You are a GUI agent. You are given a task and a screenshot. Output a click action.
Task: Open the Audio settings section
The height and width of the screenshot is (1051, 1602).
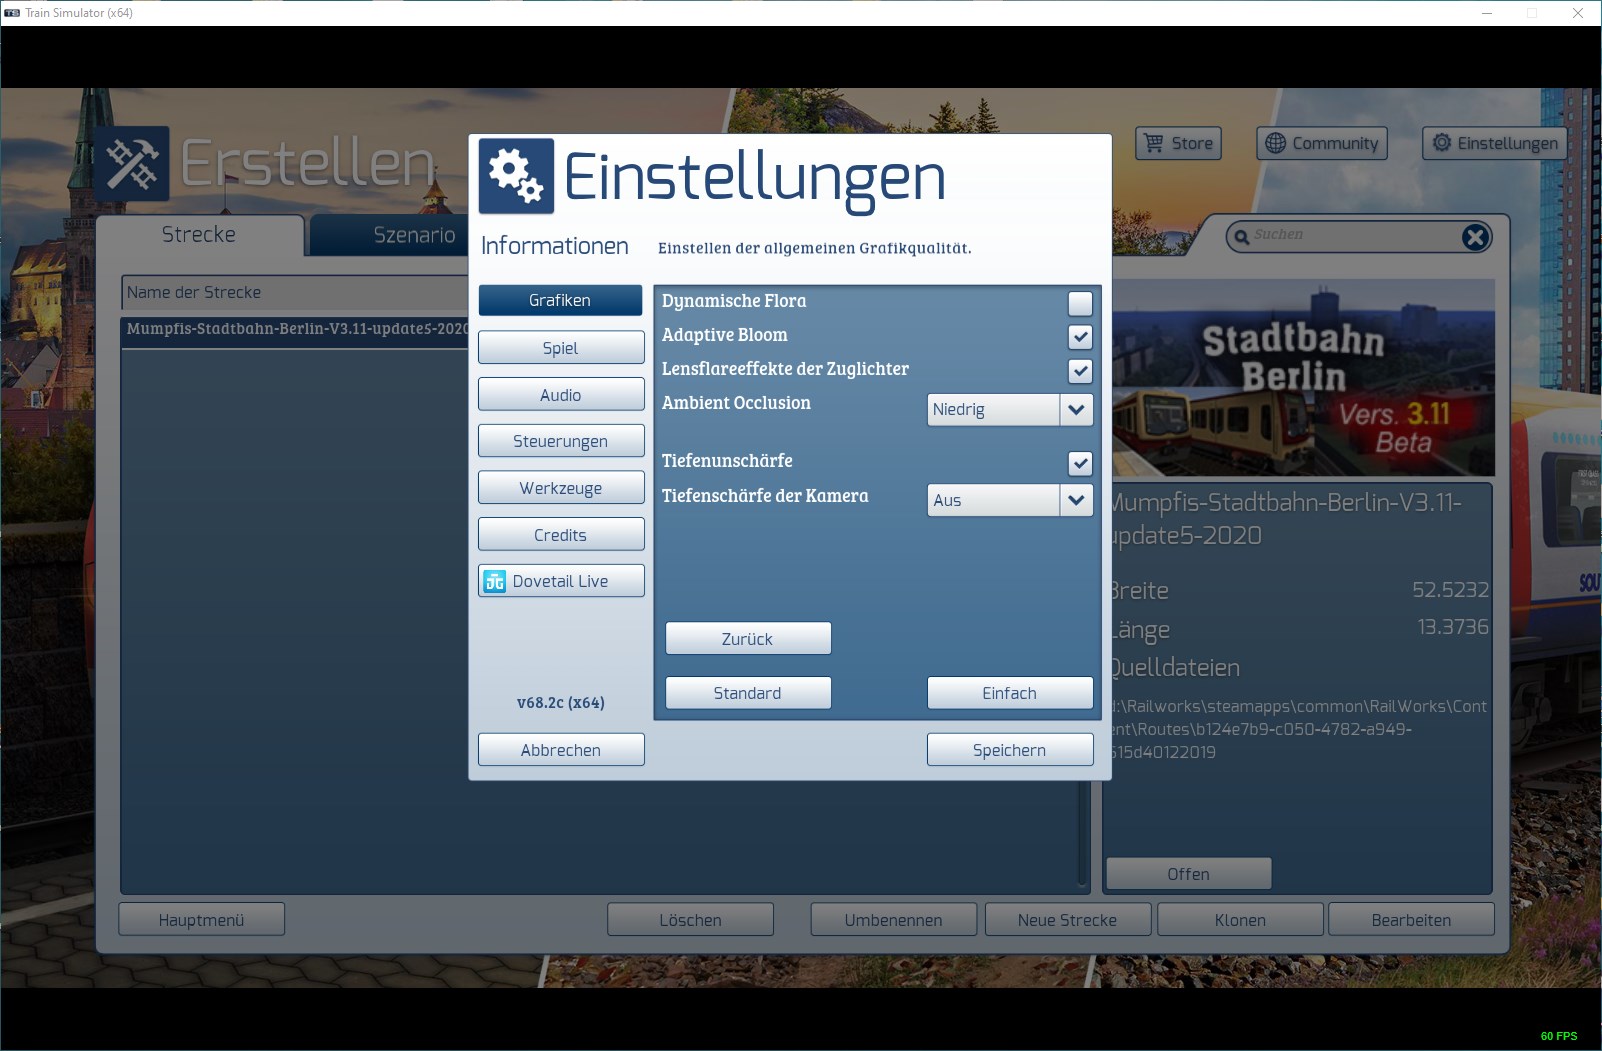point(560,395)
